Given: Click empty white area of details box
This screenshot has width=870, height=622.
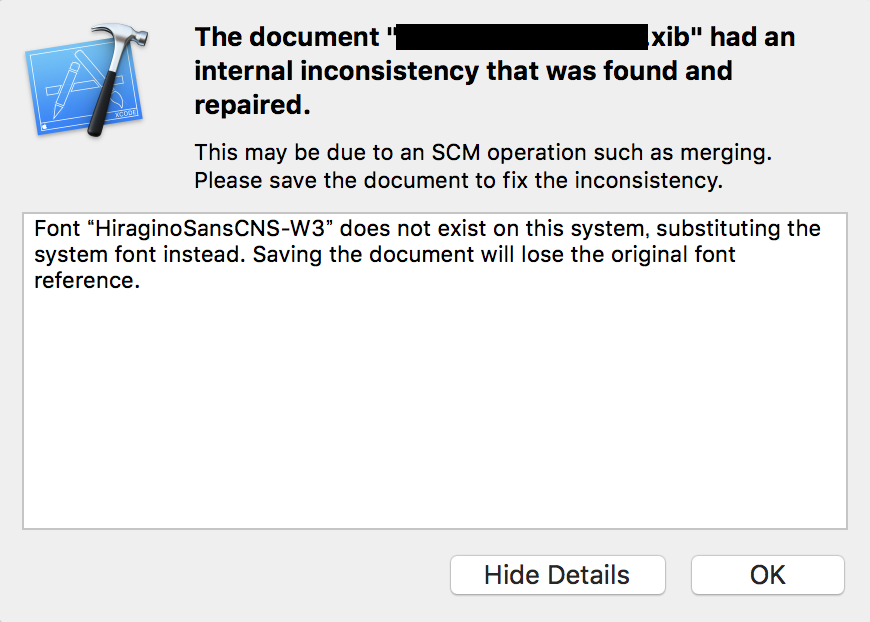Looking at the screenshot, I should 435,411.
